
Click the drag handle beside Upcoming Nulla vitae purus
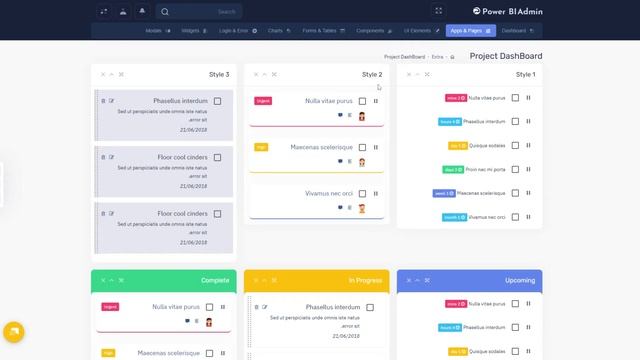coord(528,304)
